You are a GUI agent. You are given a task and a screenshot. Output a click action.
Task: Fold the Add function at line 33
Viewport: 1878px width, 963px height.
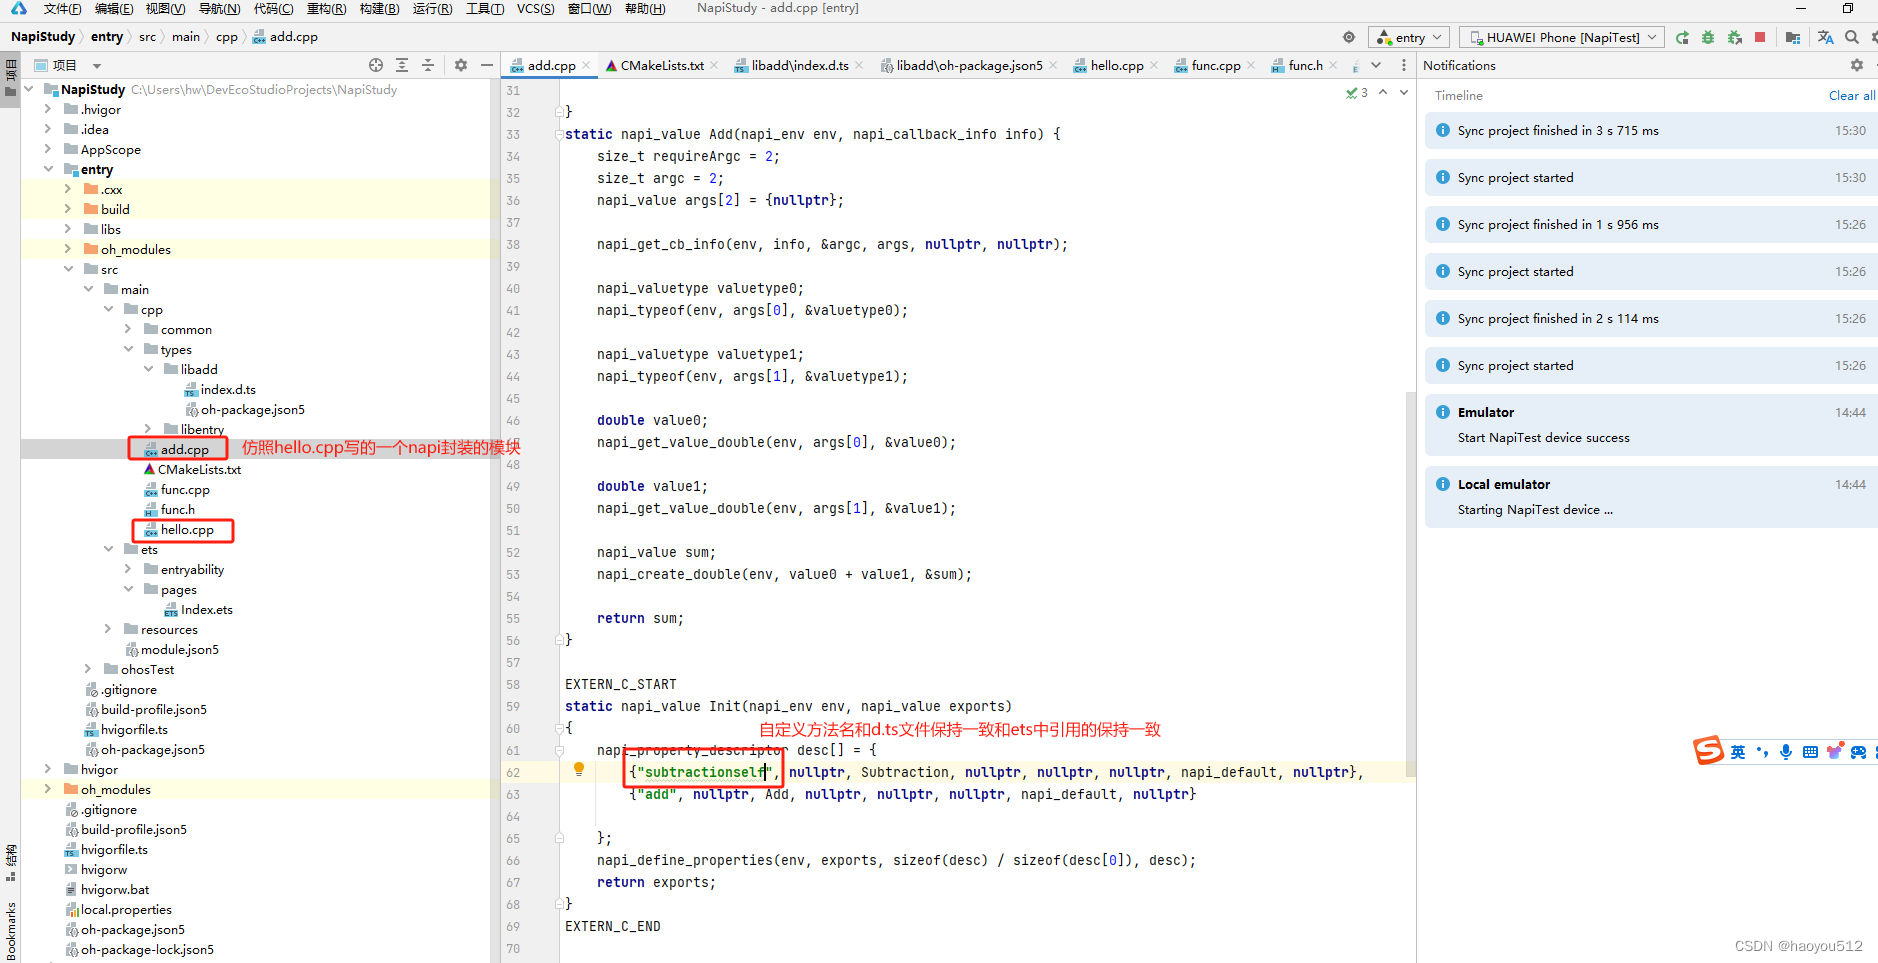coord(559,134)
